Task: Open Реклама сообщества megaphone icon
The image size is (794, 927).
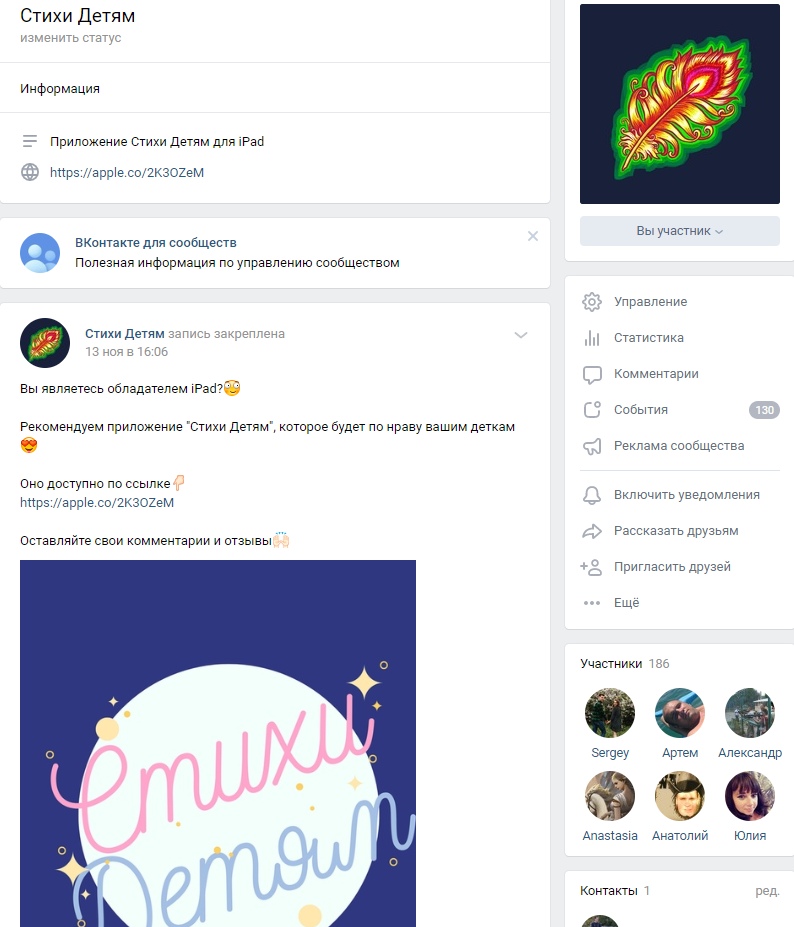Action: (592, 446)
